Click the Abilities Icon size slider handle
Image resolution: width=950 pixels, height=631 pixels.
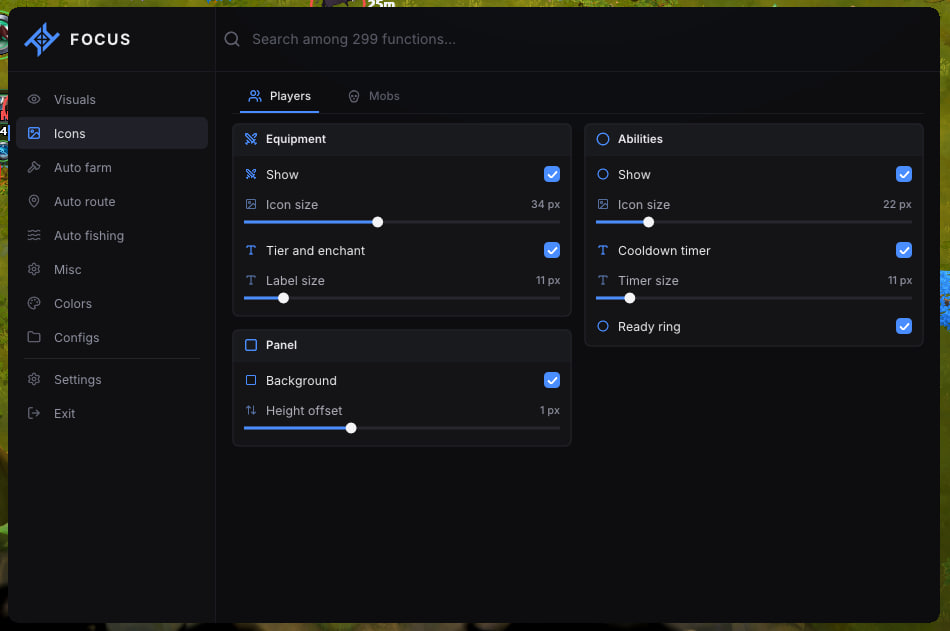[648, 222]
